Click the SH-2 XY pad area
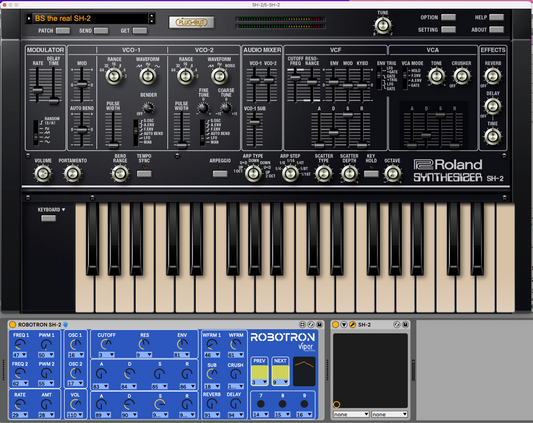 [370, 370]
